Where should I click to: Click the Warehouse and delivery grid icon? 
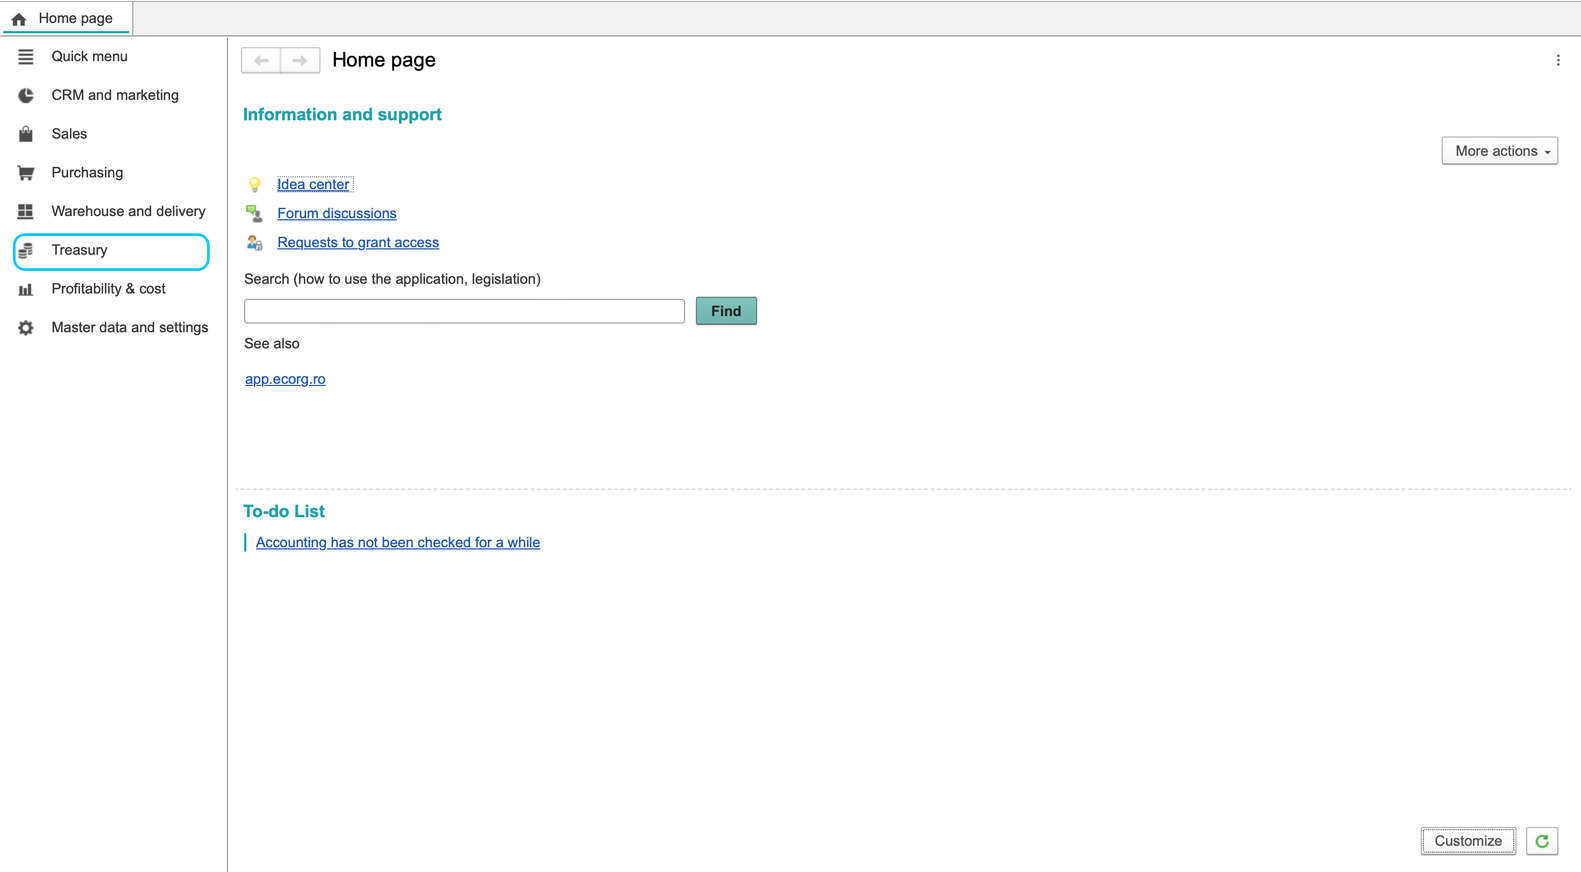point(26,212)
